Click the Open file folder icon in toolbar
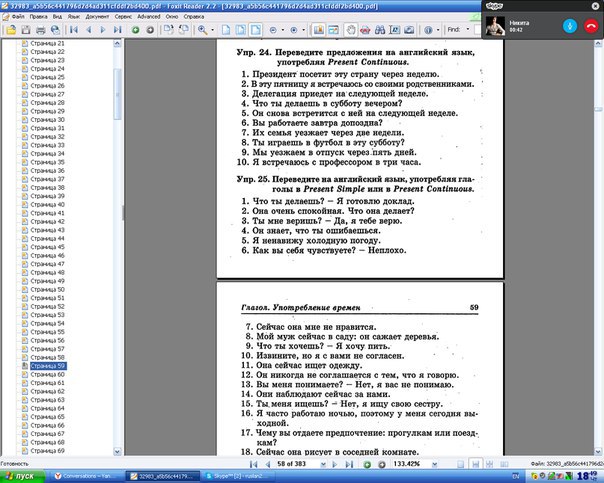This screenshot has height=483, width=604. (x=10, y=30)
